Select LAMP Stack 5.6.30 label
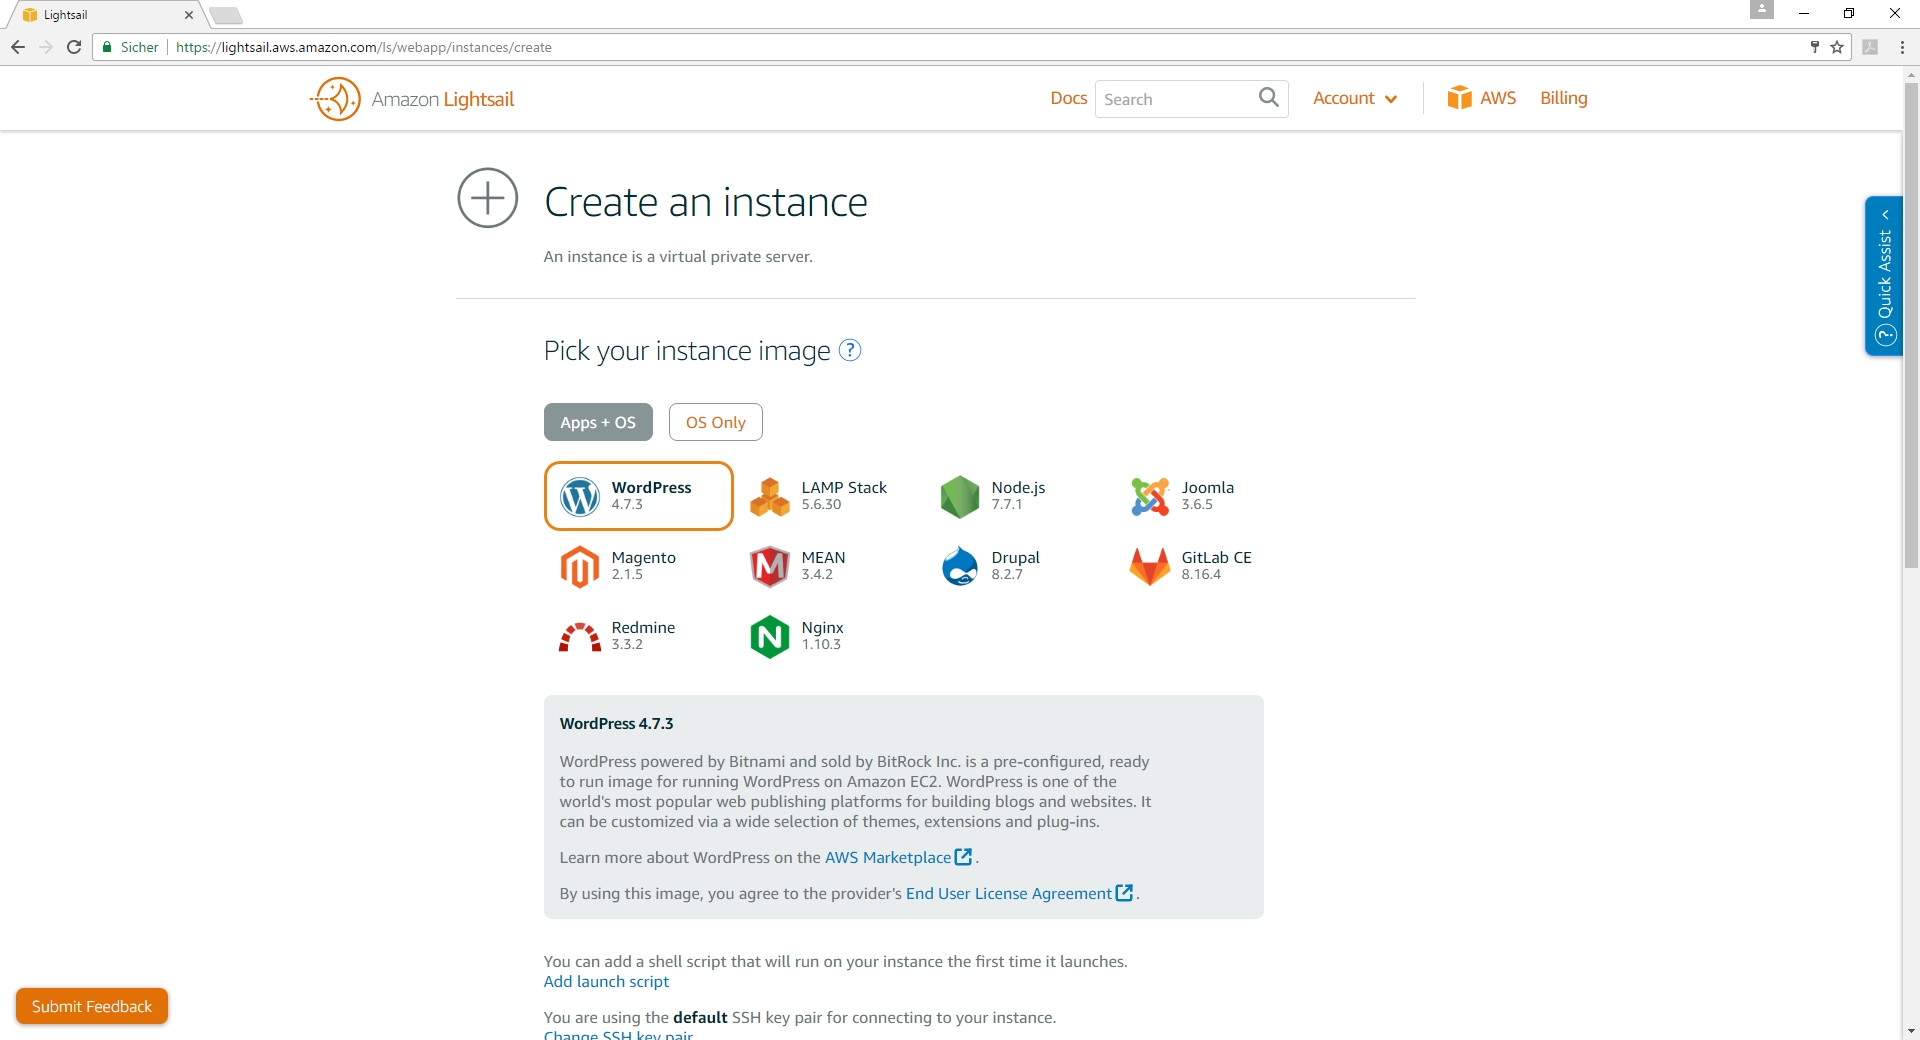Image resolution: width=1920 pixels, height=1040 pixels. [844, 495]
